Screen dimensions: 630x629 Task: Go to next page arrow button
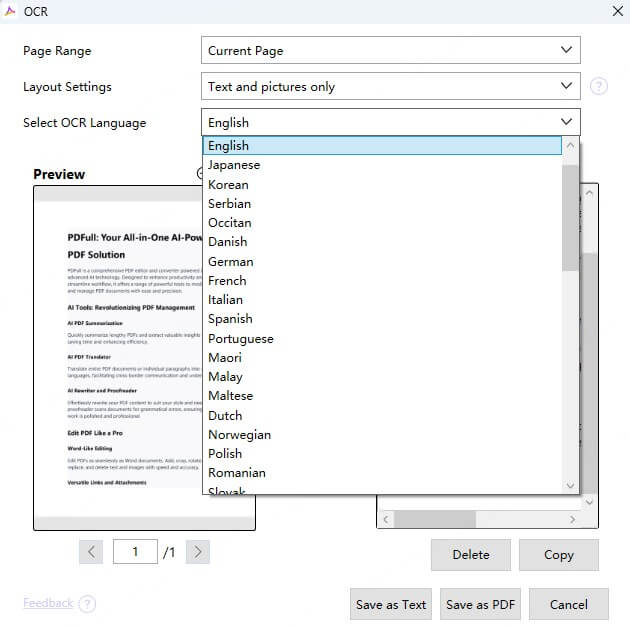click(x=197, y=551)
